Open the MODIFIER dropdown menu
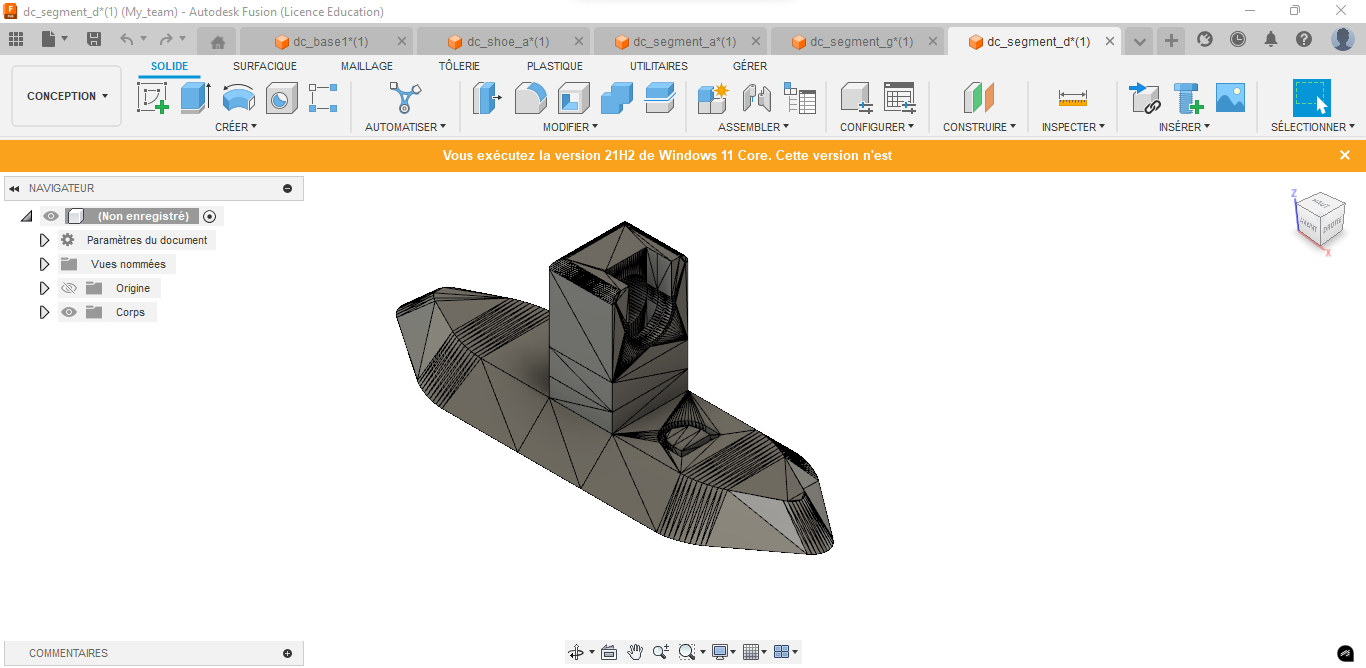This screenshot has height=668, width=1366. pyautogui.click(x=570, y=127)
